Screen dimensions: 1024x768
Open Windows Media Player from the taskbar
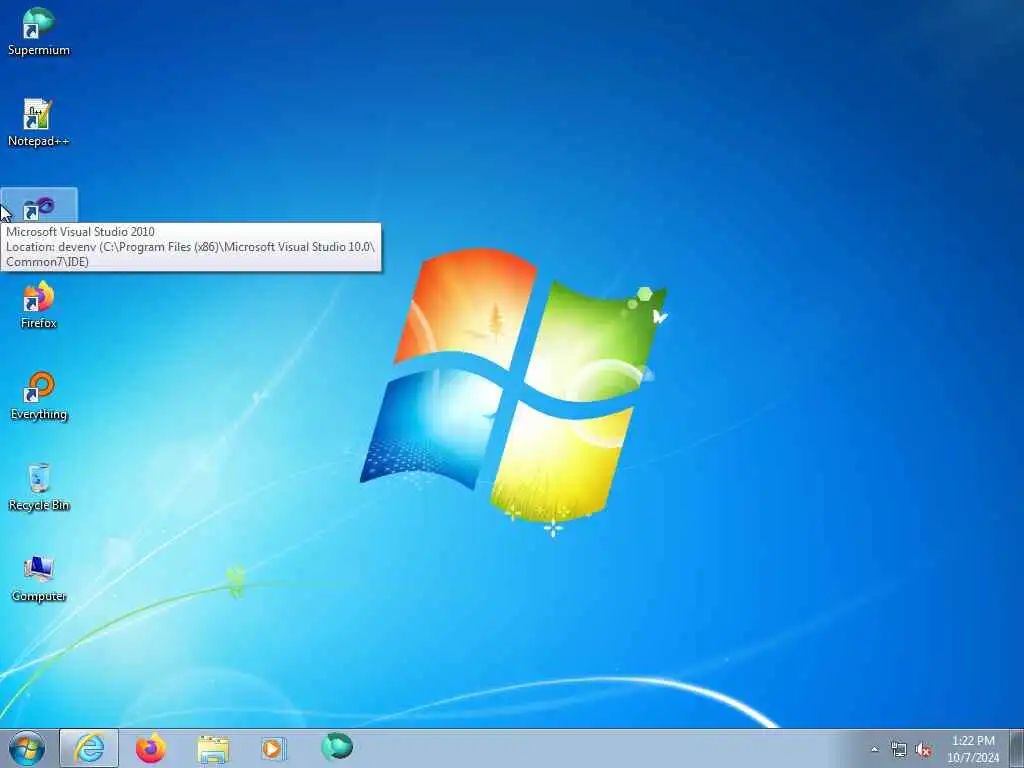tap(274, 748)
